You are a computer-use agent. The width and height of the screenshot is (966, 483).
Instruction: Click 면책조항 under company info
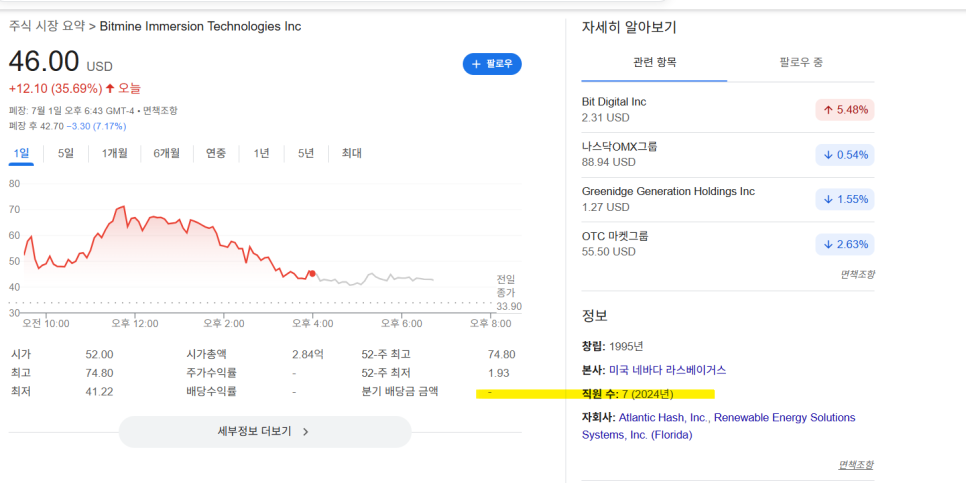point(855,465)
